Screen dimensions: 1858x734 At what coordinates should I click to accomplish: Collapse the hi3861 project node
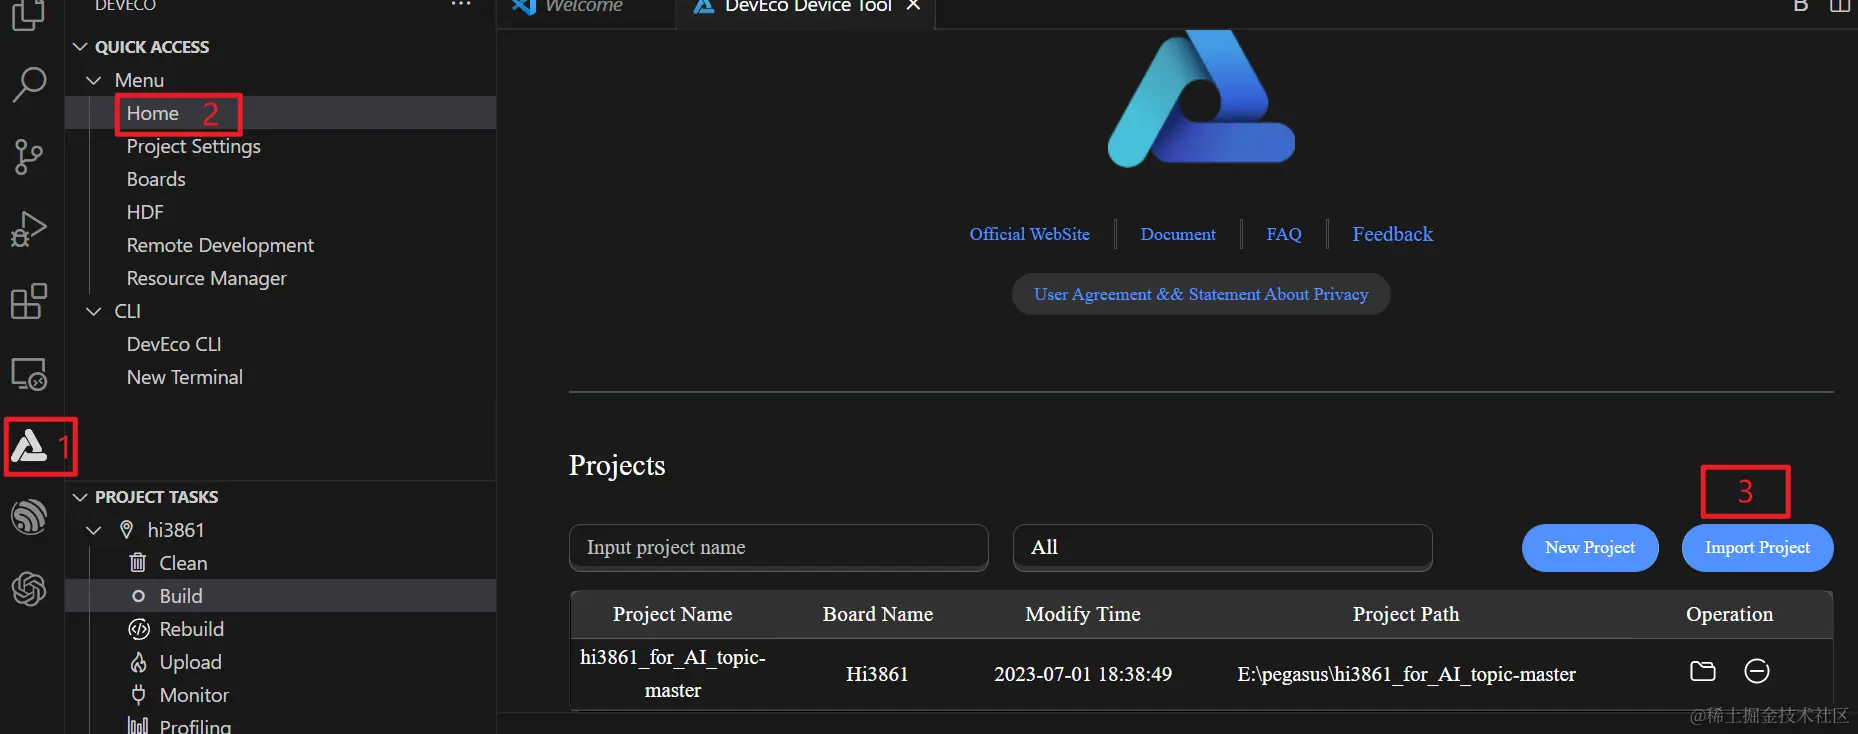pyautogui.click(x=94, y=530)
